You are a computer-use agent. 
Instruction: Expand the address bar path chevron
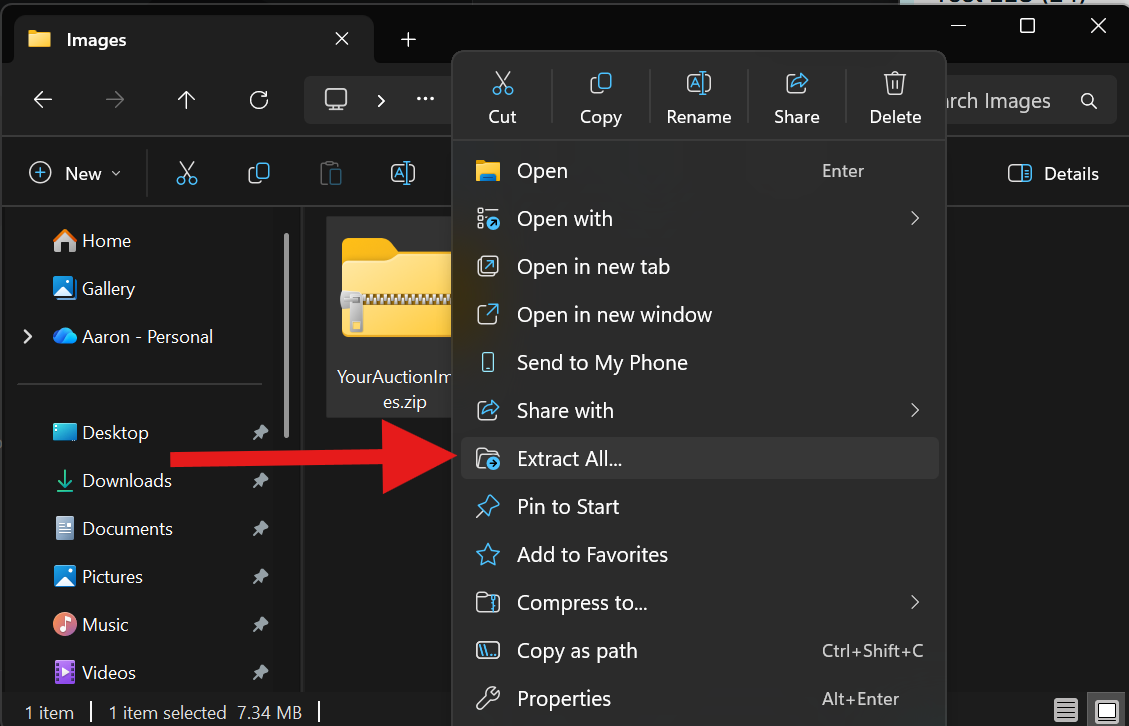point(381,101)
